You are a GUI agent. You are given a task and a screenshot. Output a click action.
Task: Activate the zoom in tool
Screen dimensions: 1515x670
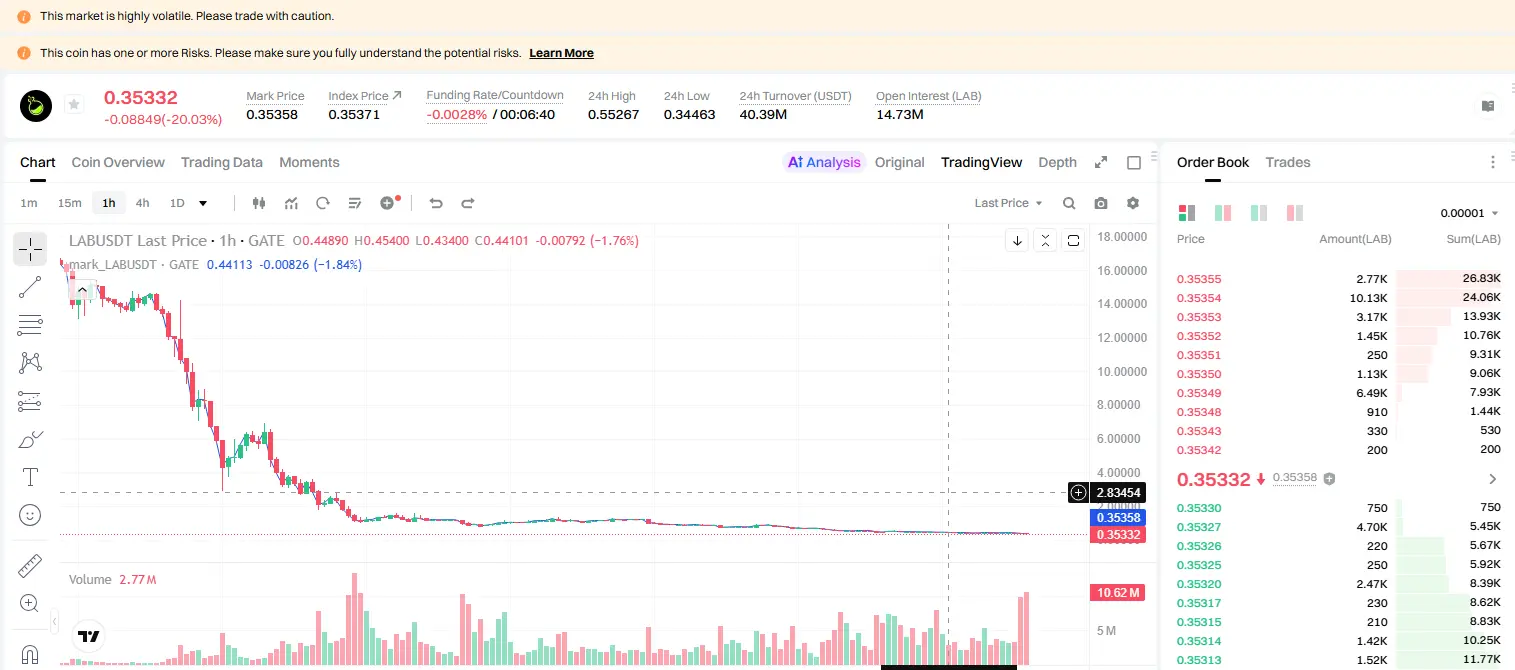click(x=30, y=604)
